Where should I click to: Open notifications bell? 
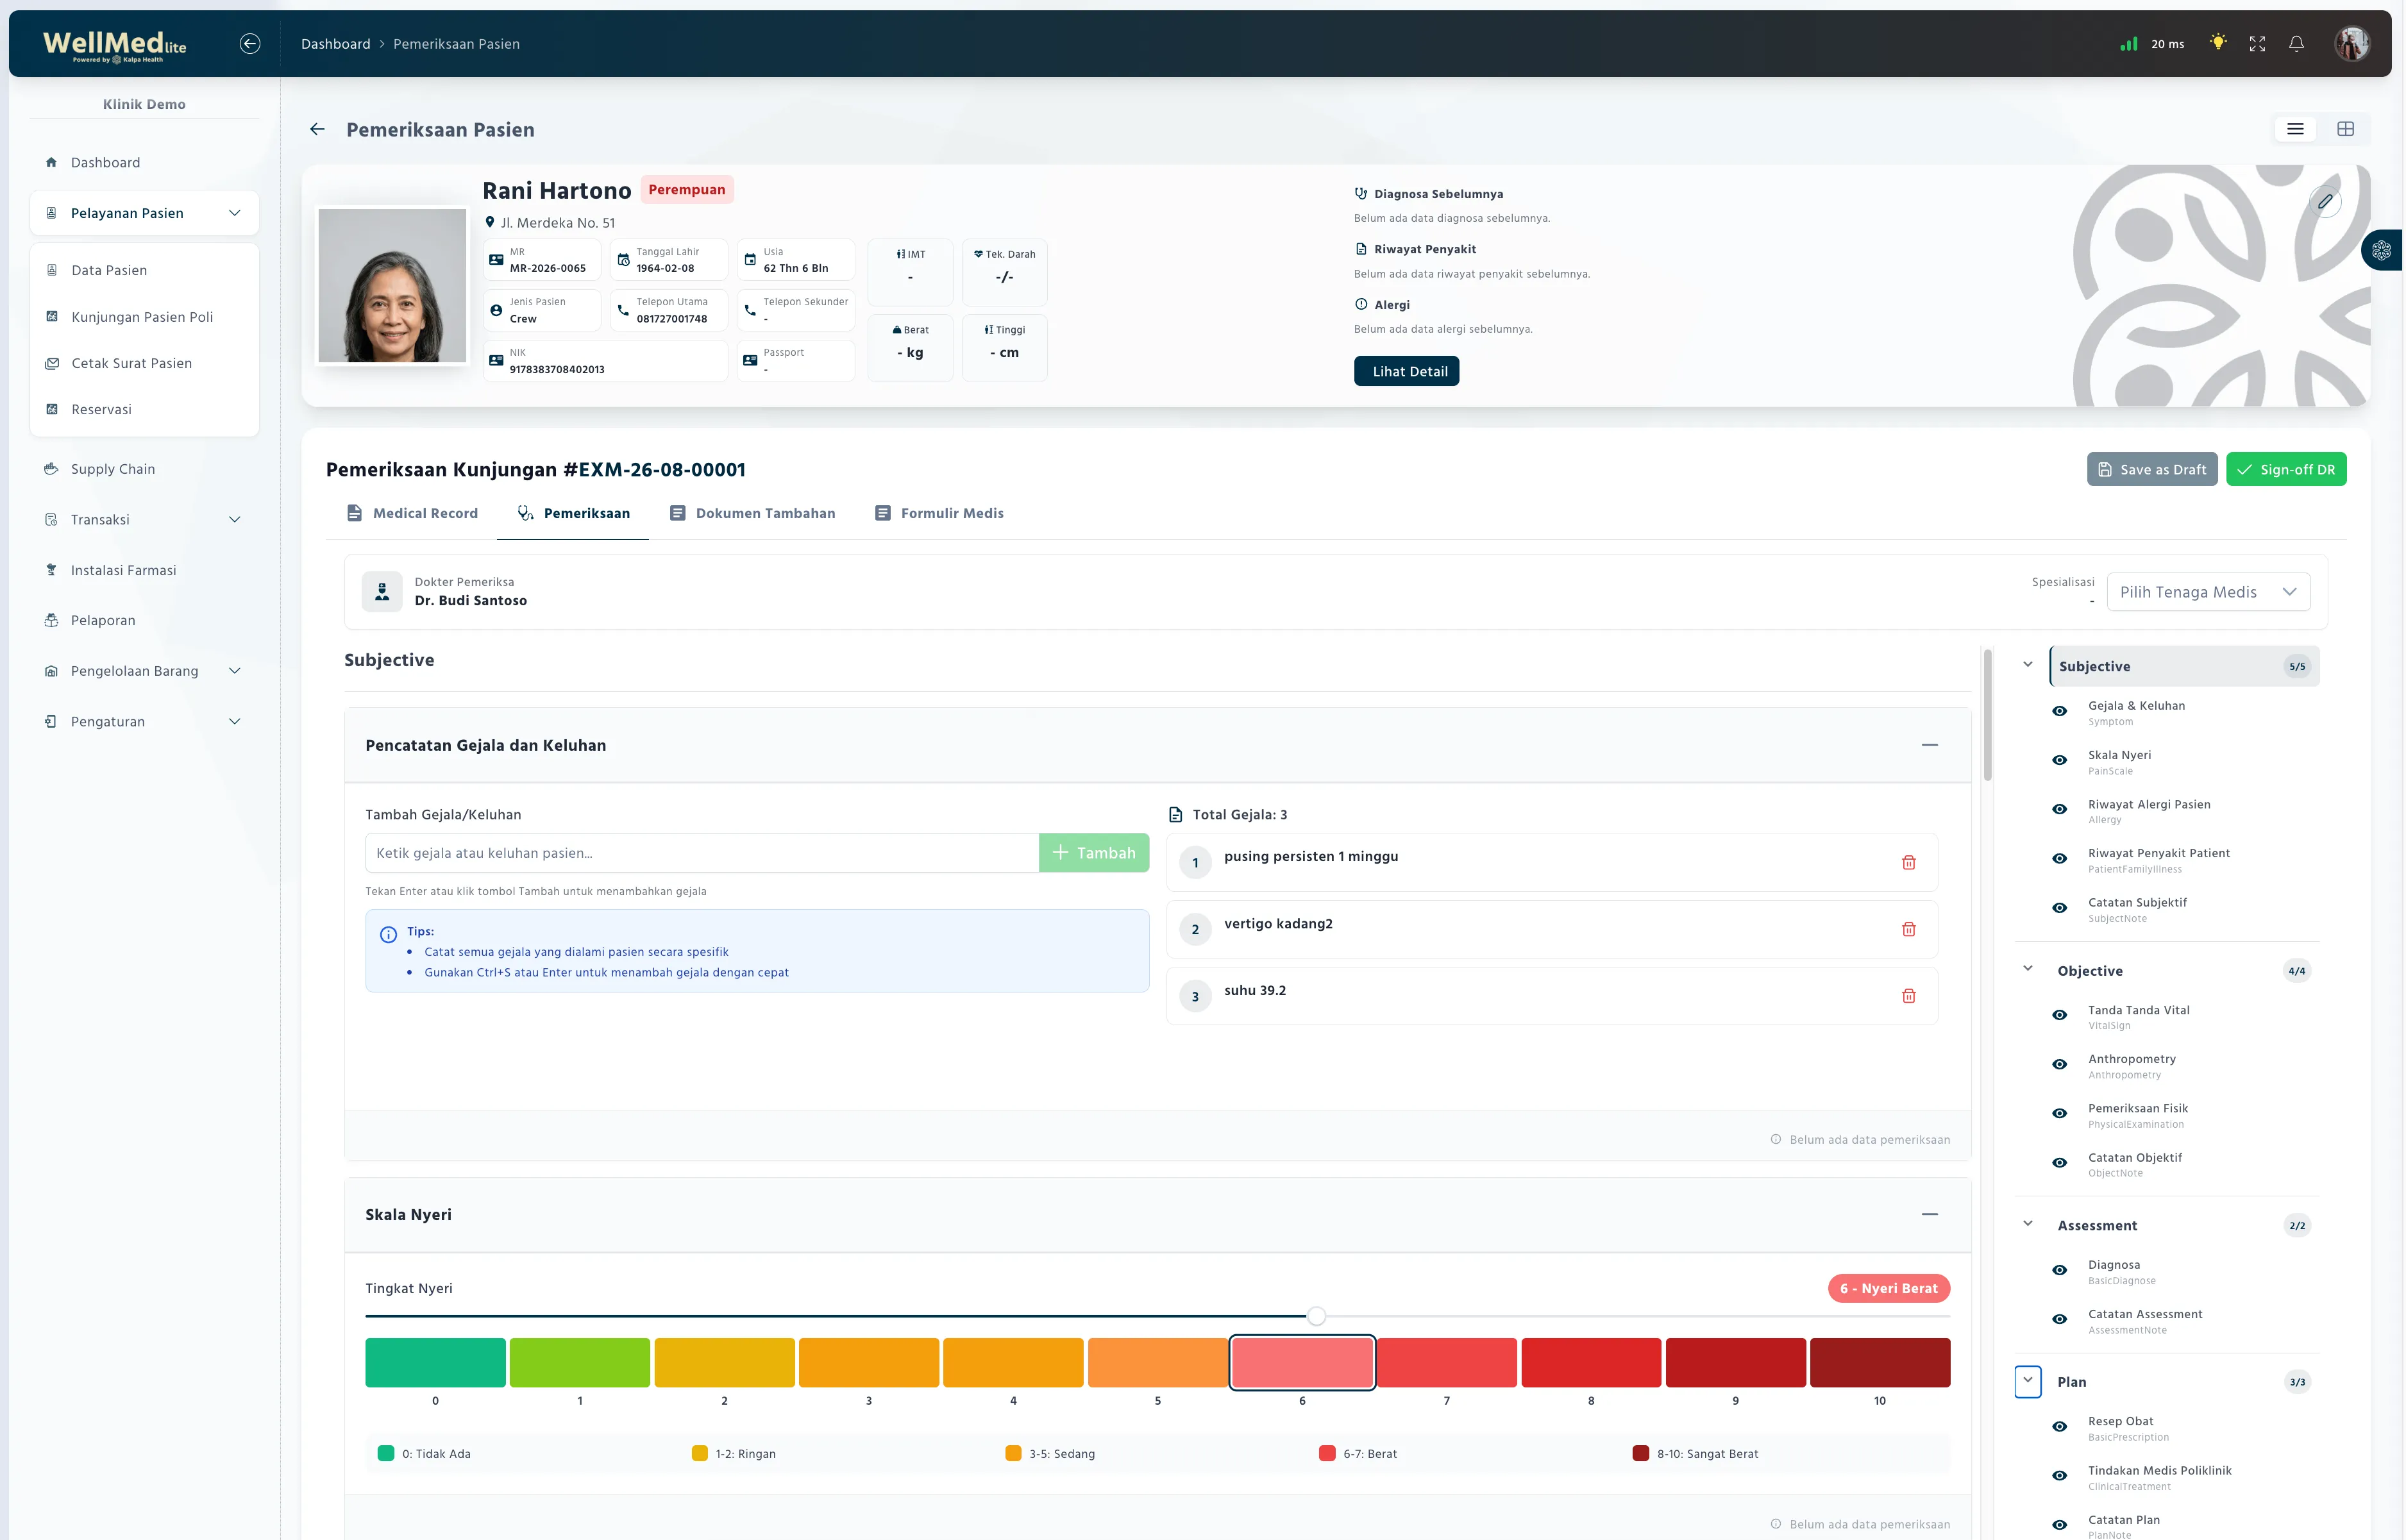2297,43
